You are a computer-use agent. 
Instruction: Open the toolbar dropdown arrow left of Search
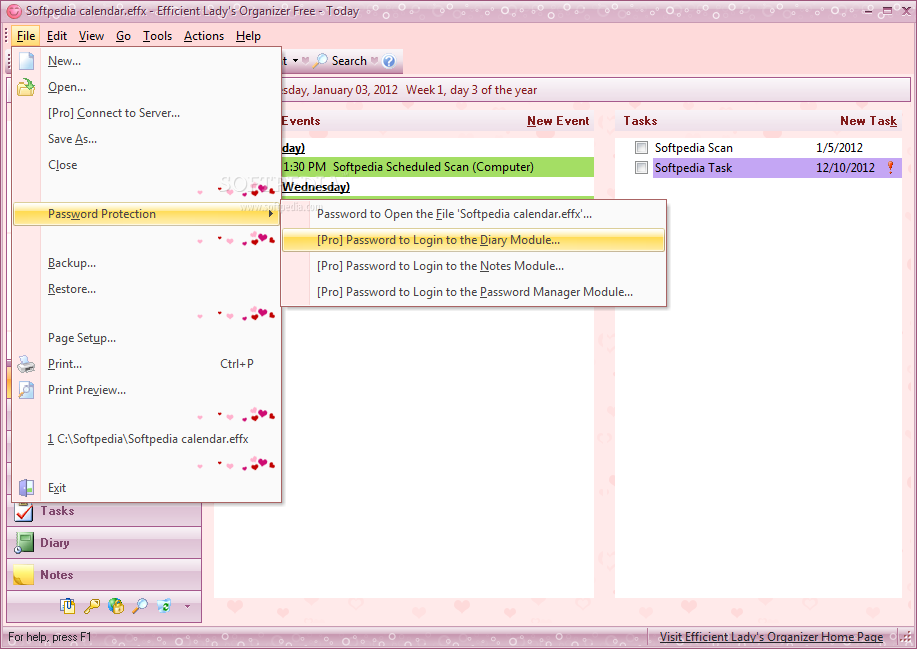(295, 61)
